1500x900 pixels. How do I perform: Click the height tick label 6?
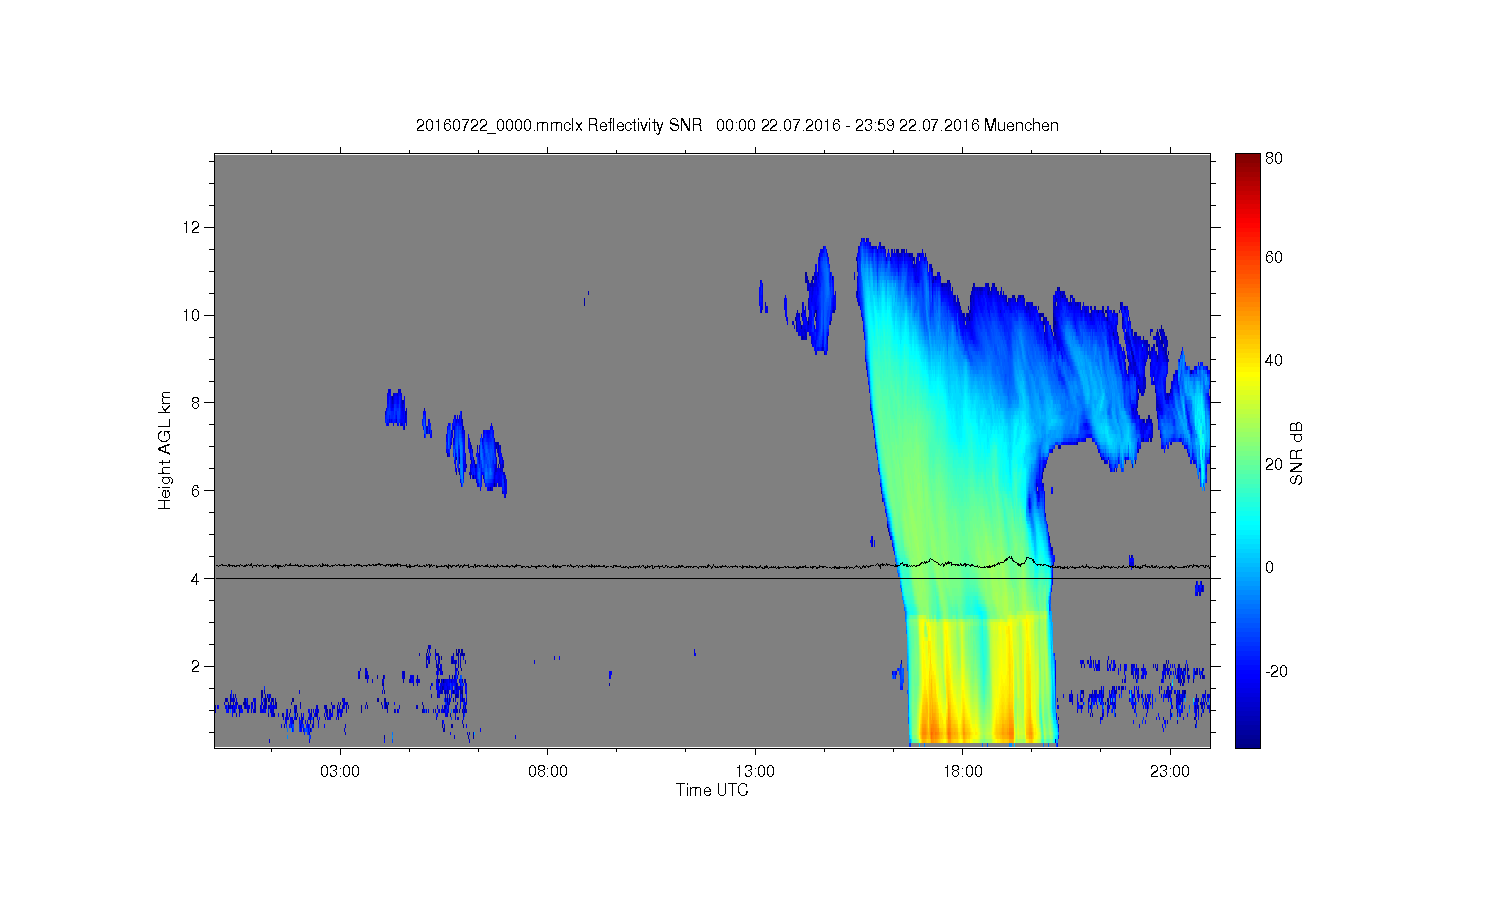(x=197, y=491)
